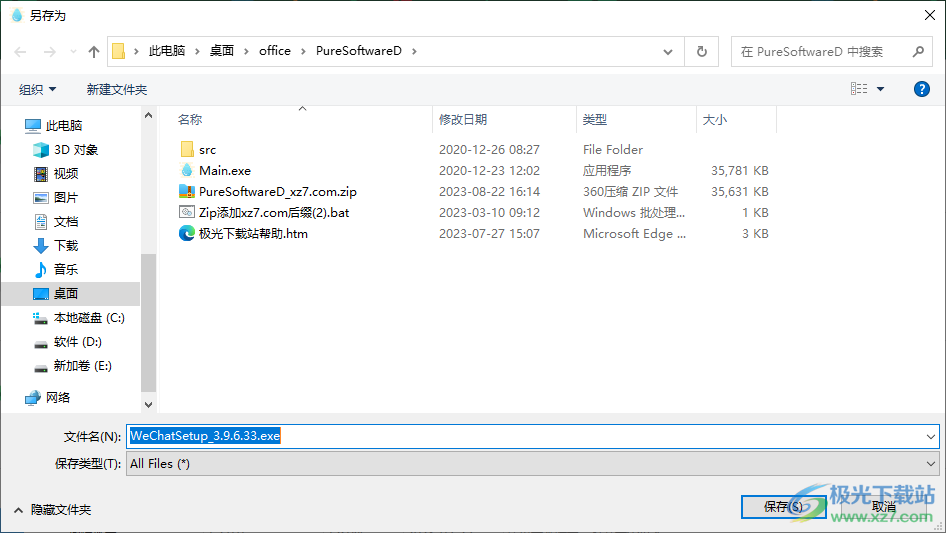Expand chevron after PureSoftwareD breadcrumb

(414, 51)
